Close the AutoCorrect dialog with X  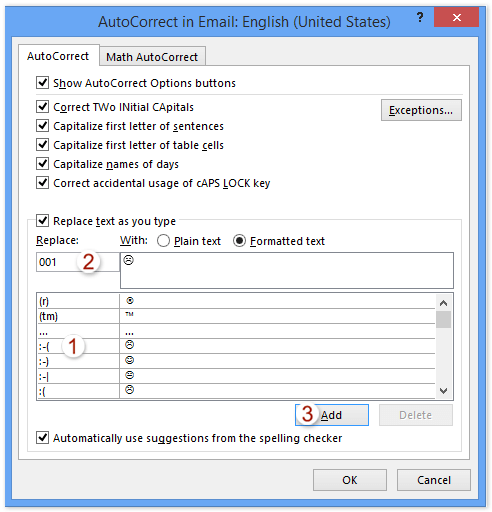click(456, 17)
